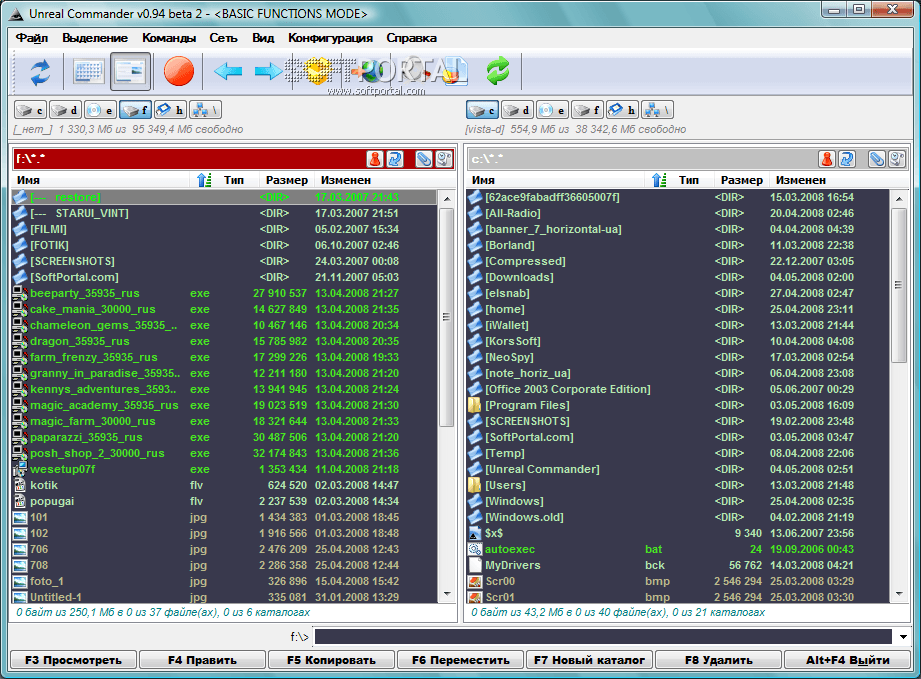Click paperclip icon in left path bar
This screenshot has width=921, height=679.
[423, 159]
